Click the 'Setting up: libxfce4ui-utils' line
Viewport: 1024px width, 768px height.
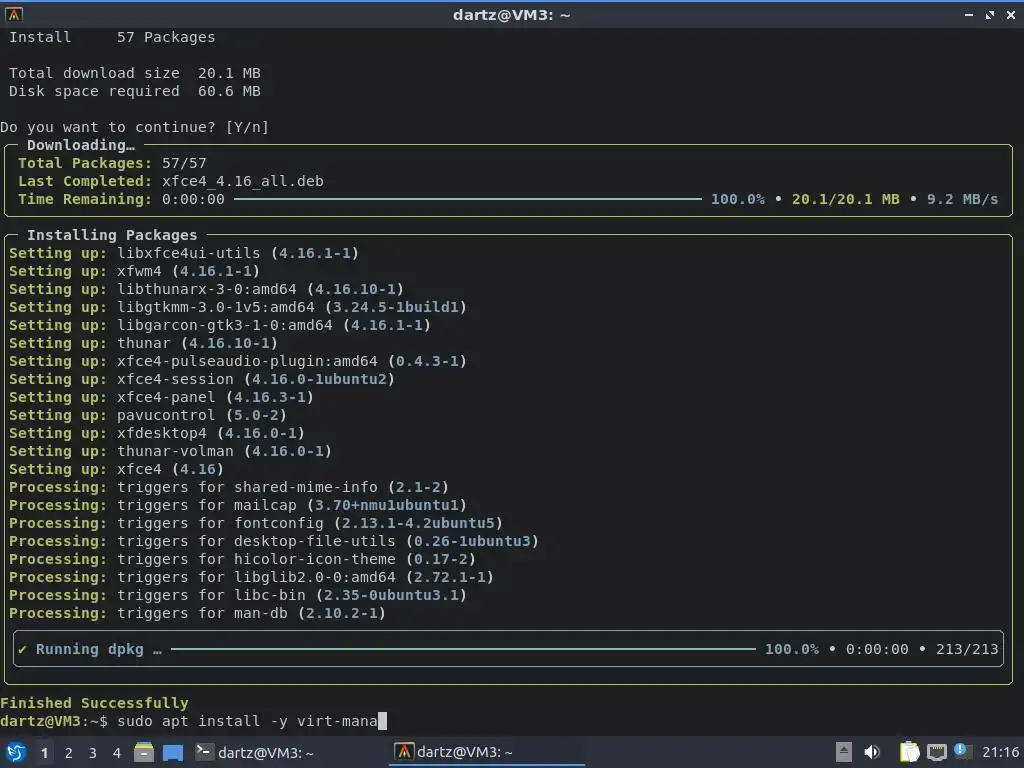pyautogui.click(x=184, y=253)
